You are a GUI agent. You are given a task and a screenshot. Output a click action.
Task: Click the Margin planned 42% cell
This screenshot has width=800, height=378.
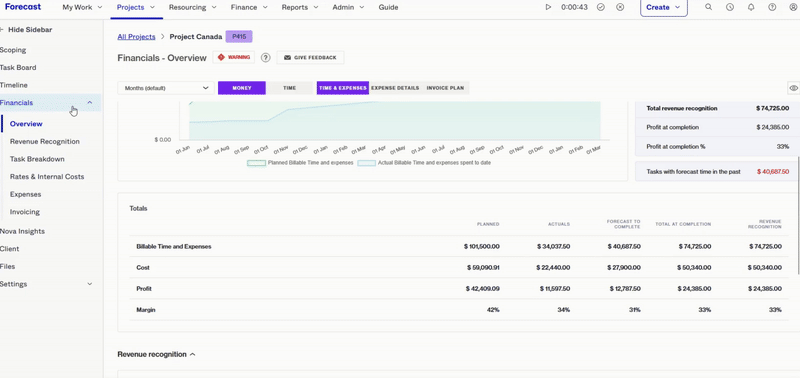493,310
